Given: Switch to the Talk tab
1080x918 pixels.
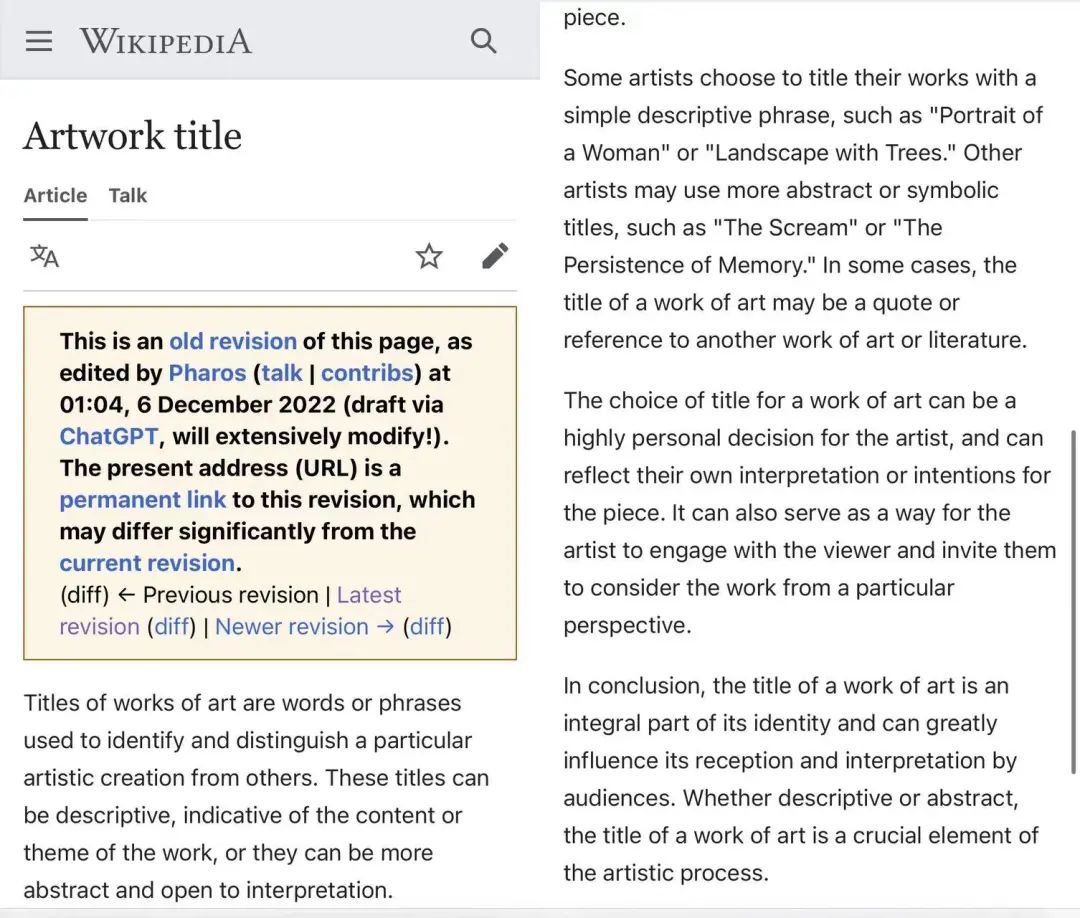Looking at the screenshot, I should coord(128,196).
